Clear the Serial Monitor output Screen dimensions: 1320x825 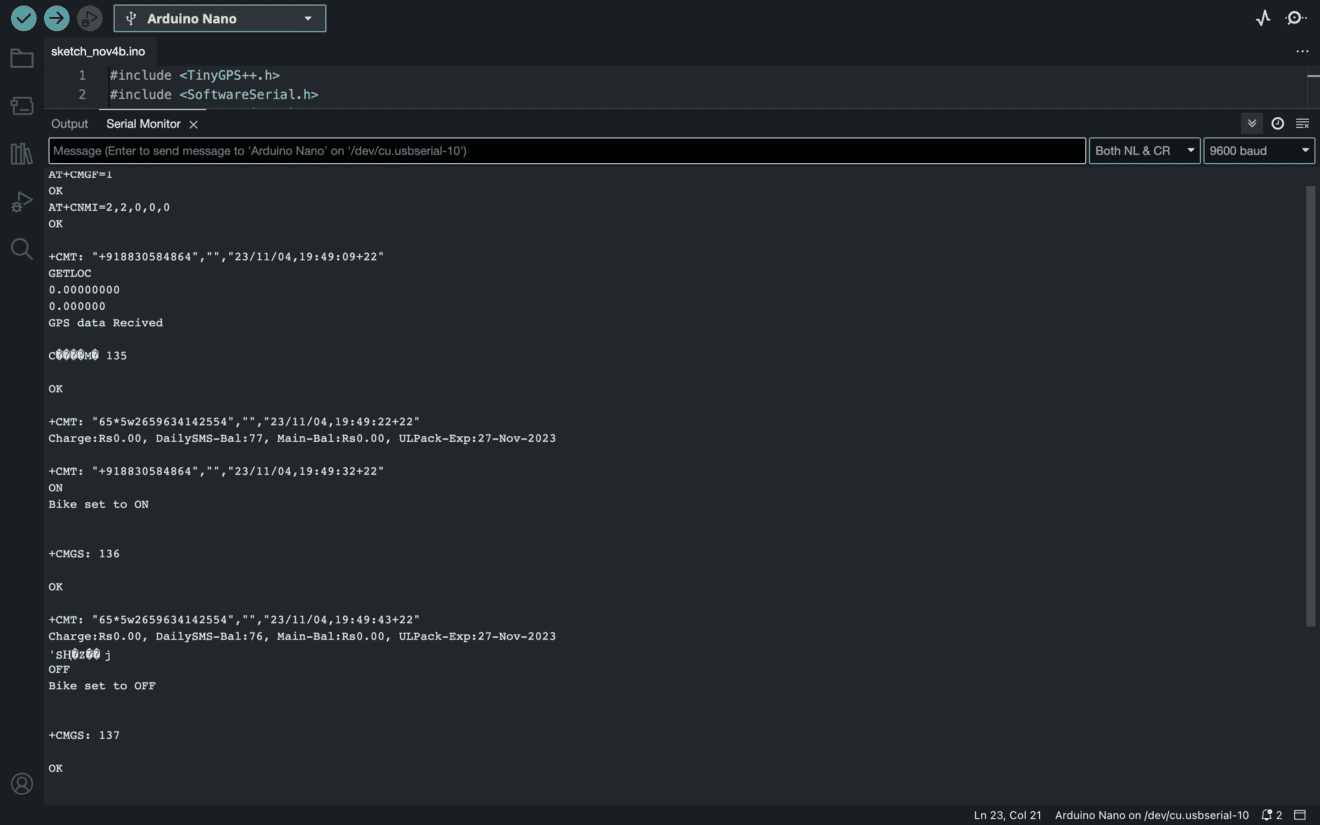tap(1302, 124)
